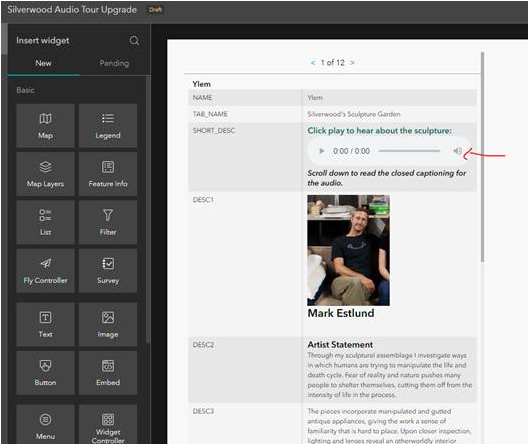Insert the Legend widget

pos(108,126)
